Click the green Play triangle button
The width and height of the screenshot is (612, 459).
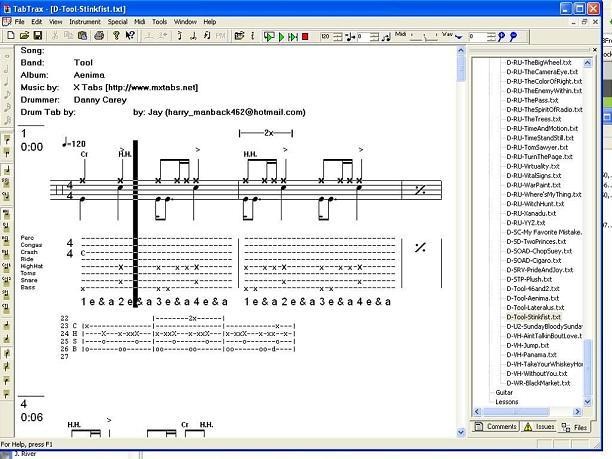(281, 37)
